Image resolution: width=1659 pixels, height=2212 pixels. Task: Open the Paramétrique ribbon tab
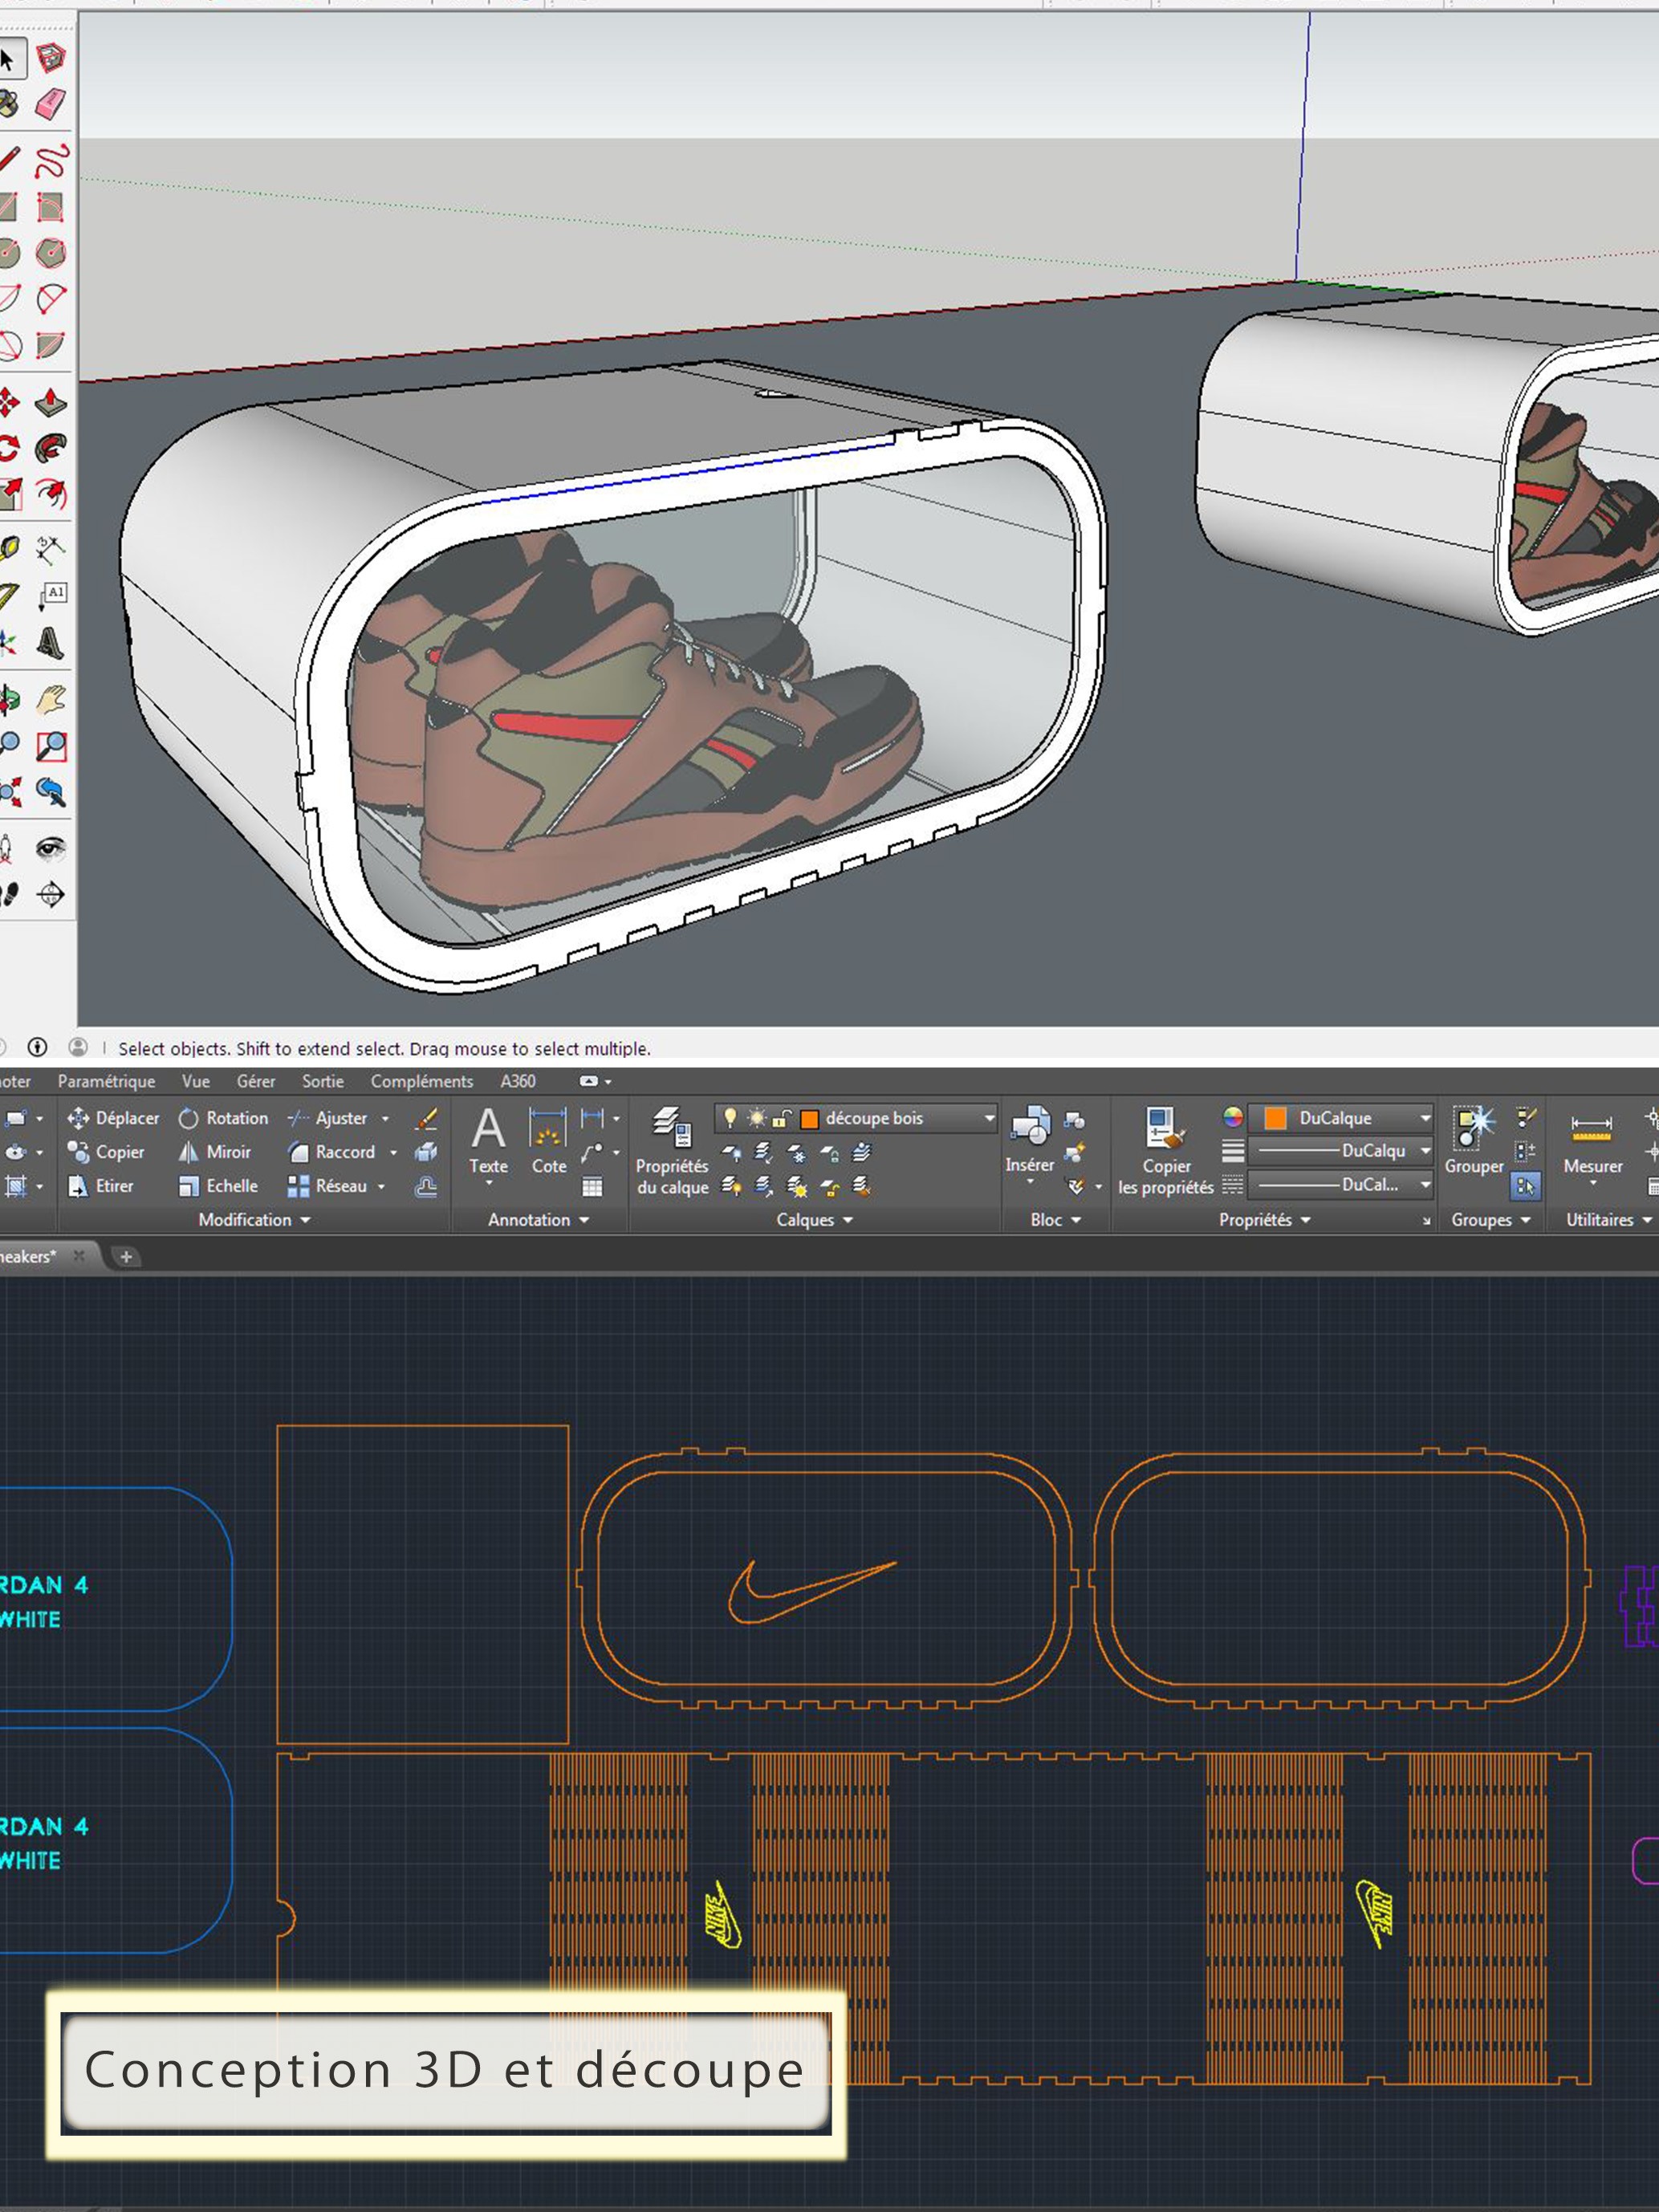106,1081
